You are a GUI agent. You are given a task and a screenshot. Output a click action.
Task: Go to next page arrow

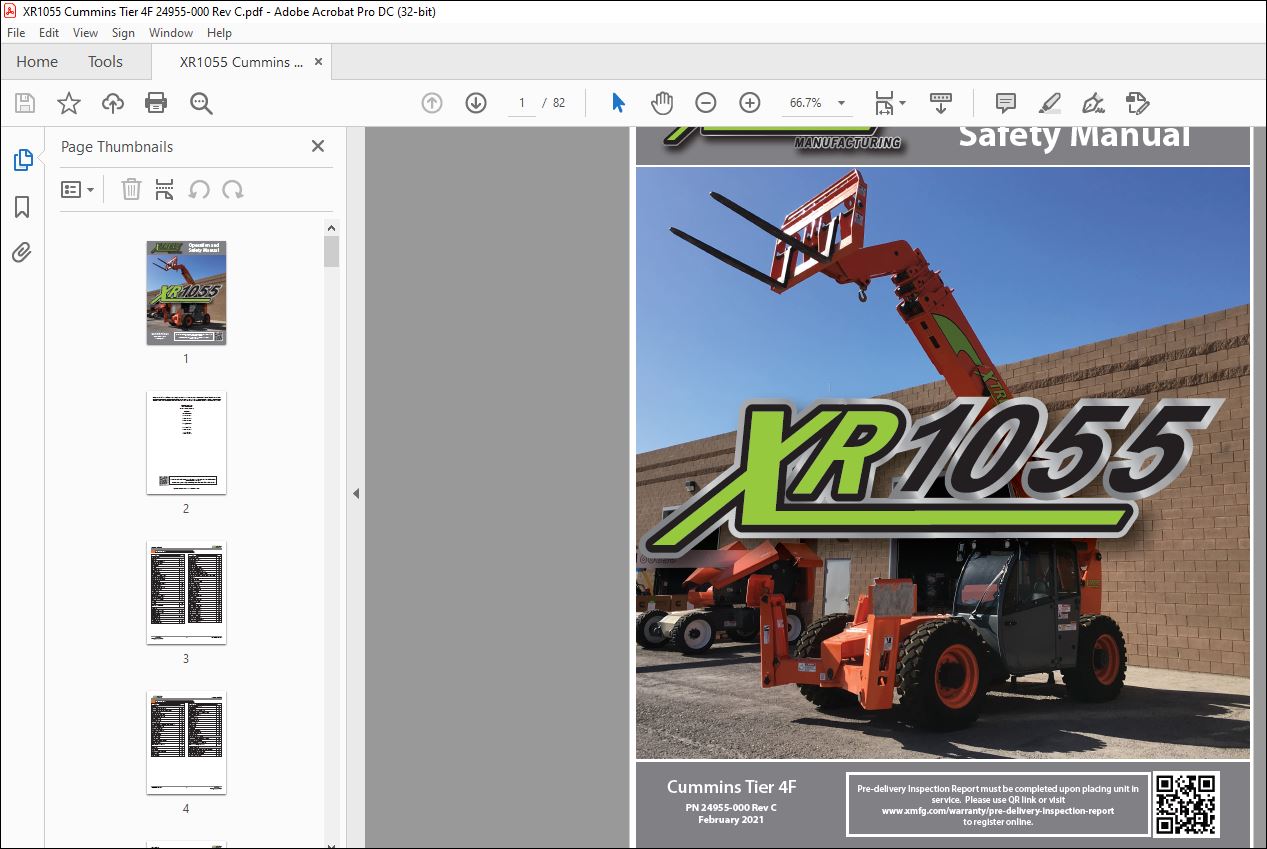click(476, 103)
